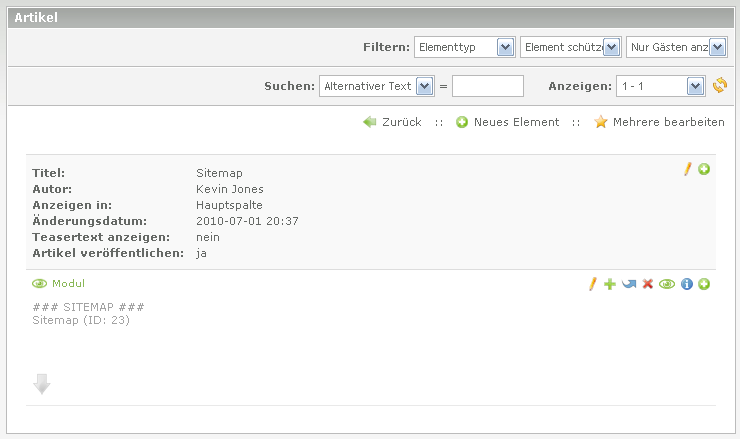740x439 pixels.
Task: Delete the Modul element with the red X
Action: point(647,284)
